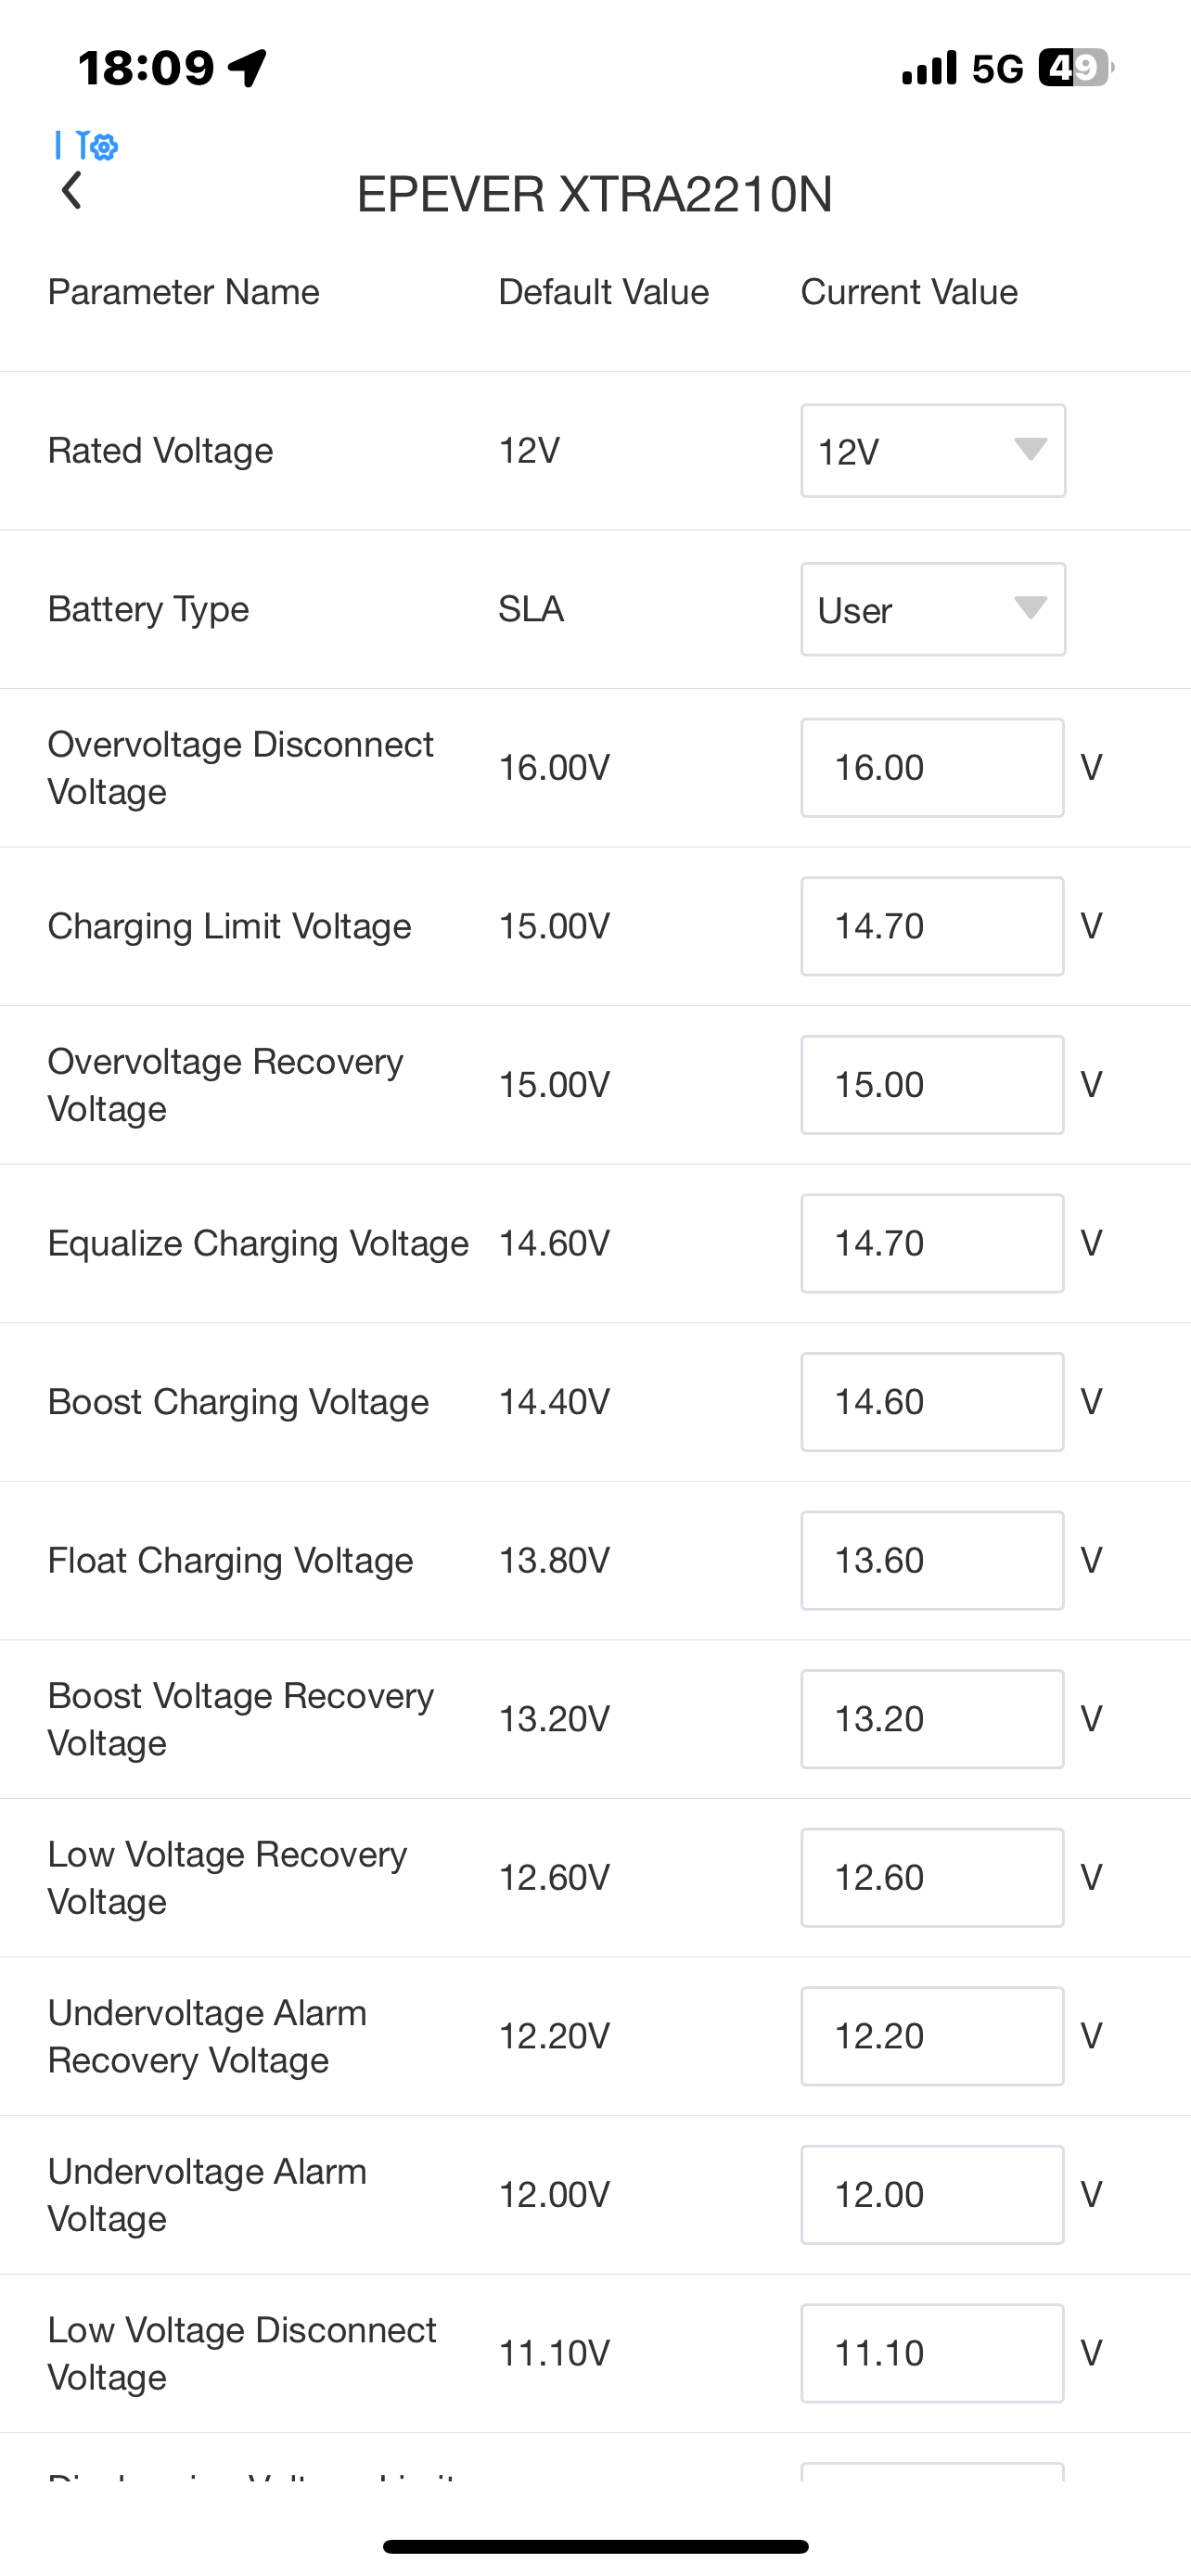Open the Rated Voltage dropdown

point(932,451)
